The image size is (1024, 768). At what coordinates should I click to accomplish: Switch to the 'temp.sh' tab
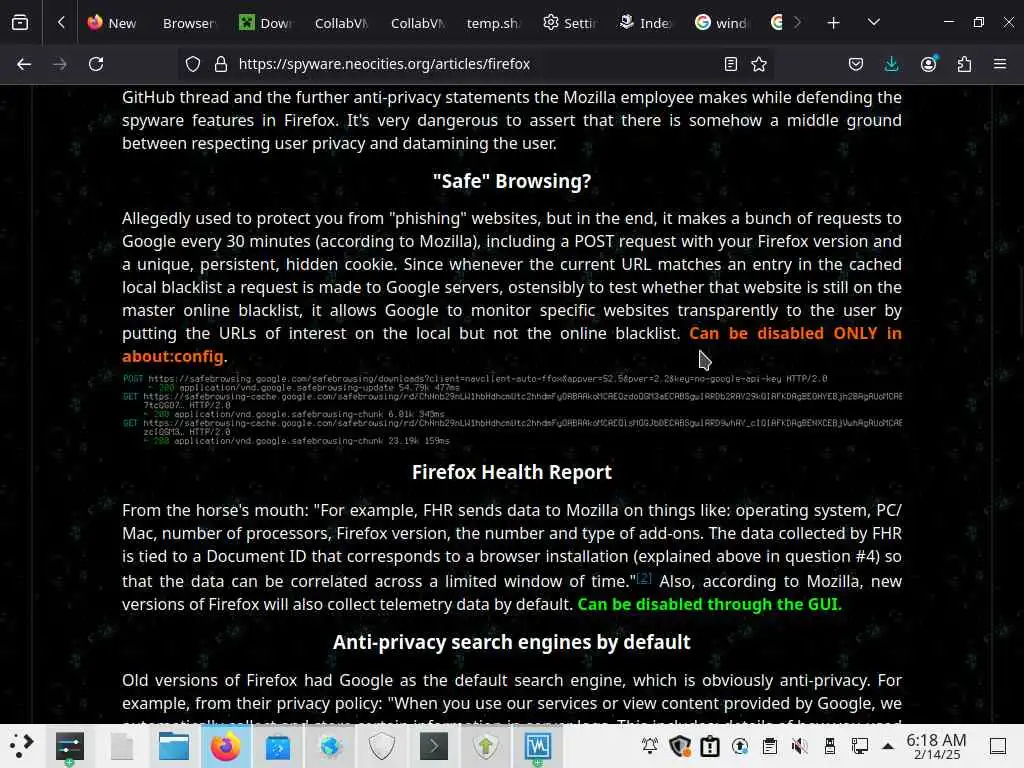click(x=492, y=23)
